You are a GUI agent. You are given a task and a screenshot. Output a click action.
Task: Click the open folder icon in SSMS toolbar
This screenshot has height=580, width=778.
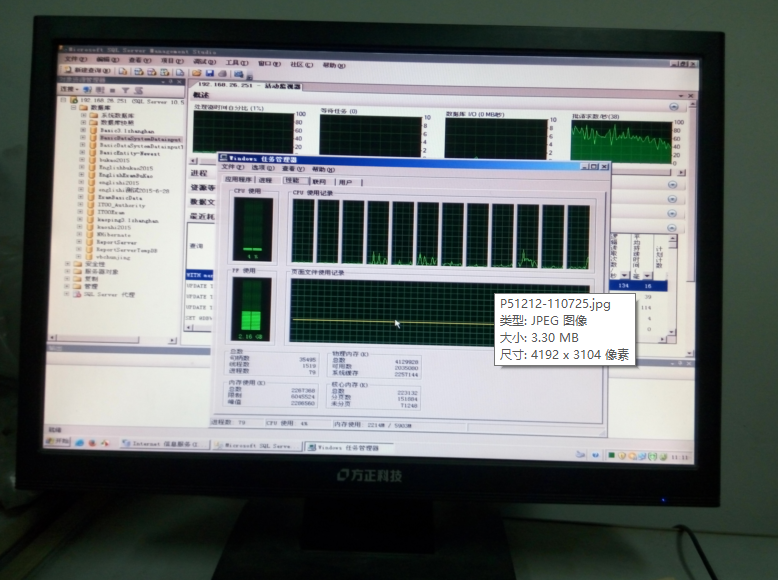[197, 73]
